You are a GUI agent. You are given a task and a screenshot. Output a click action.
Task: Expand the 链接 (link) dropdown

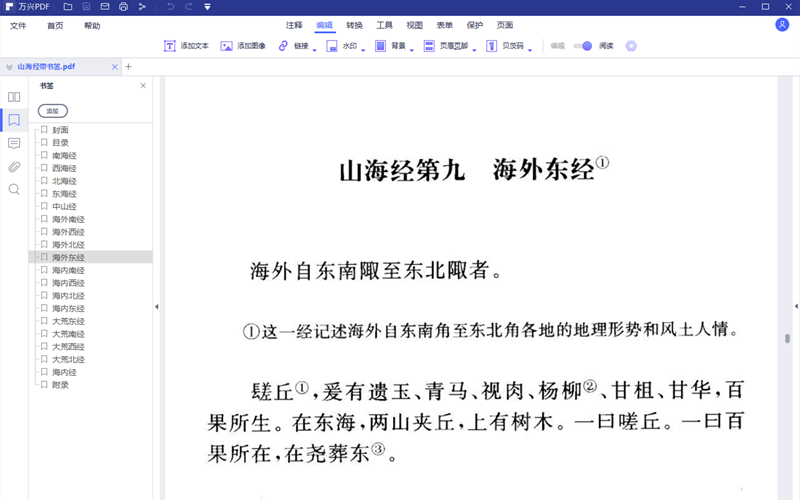tap(315, 48)
